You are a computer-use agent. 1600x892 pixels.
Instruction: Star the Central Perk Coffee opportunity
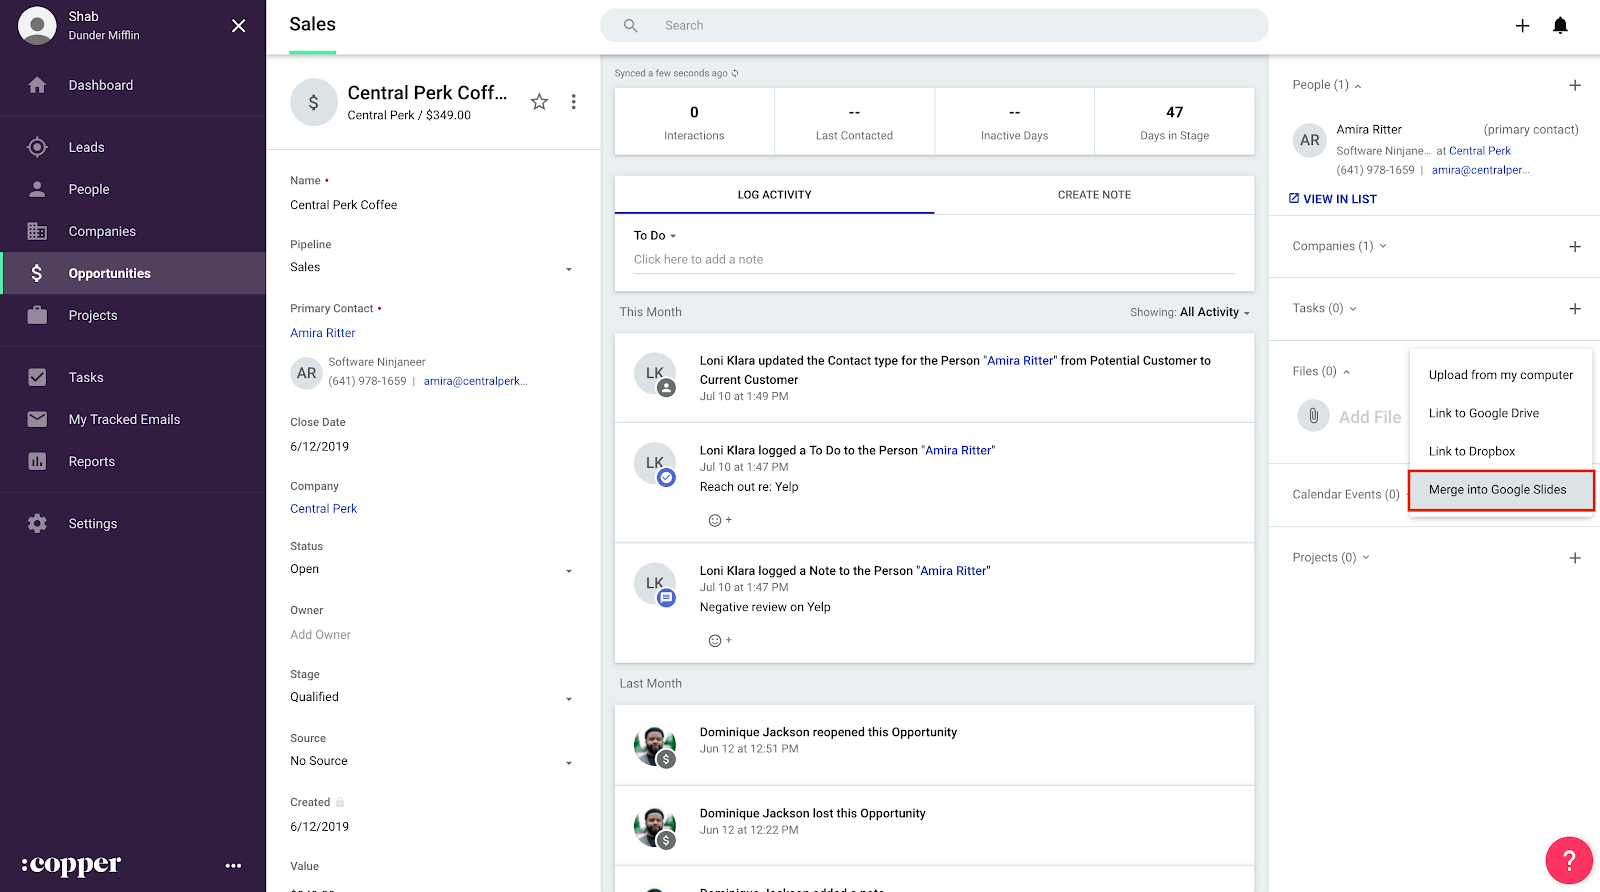(x=539, y=101)
